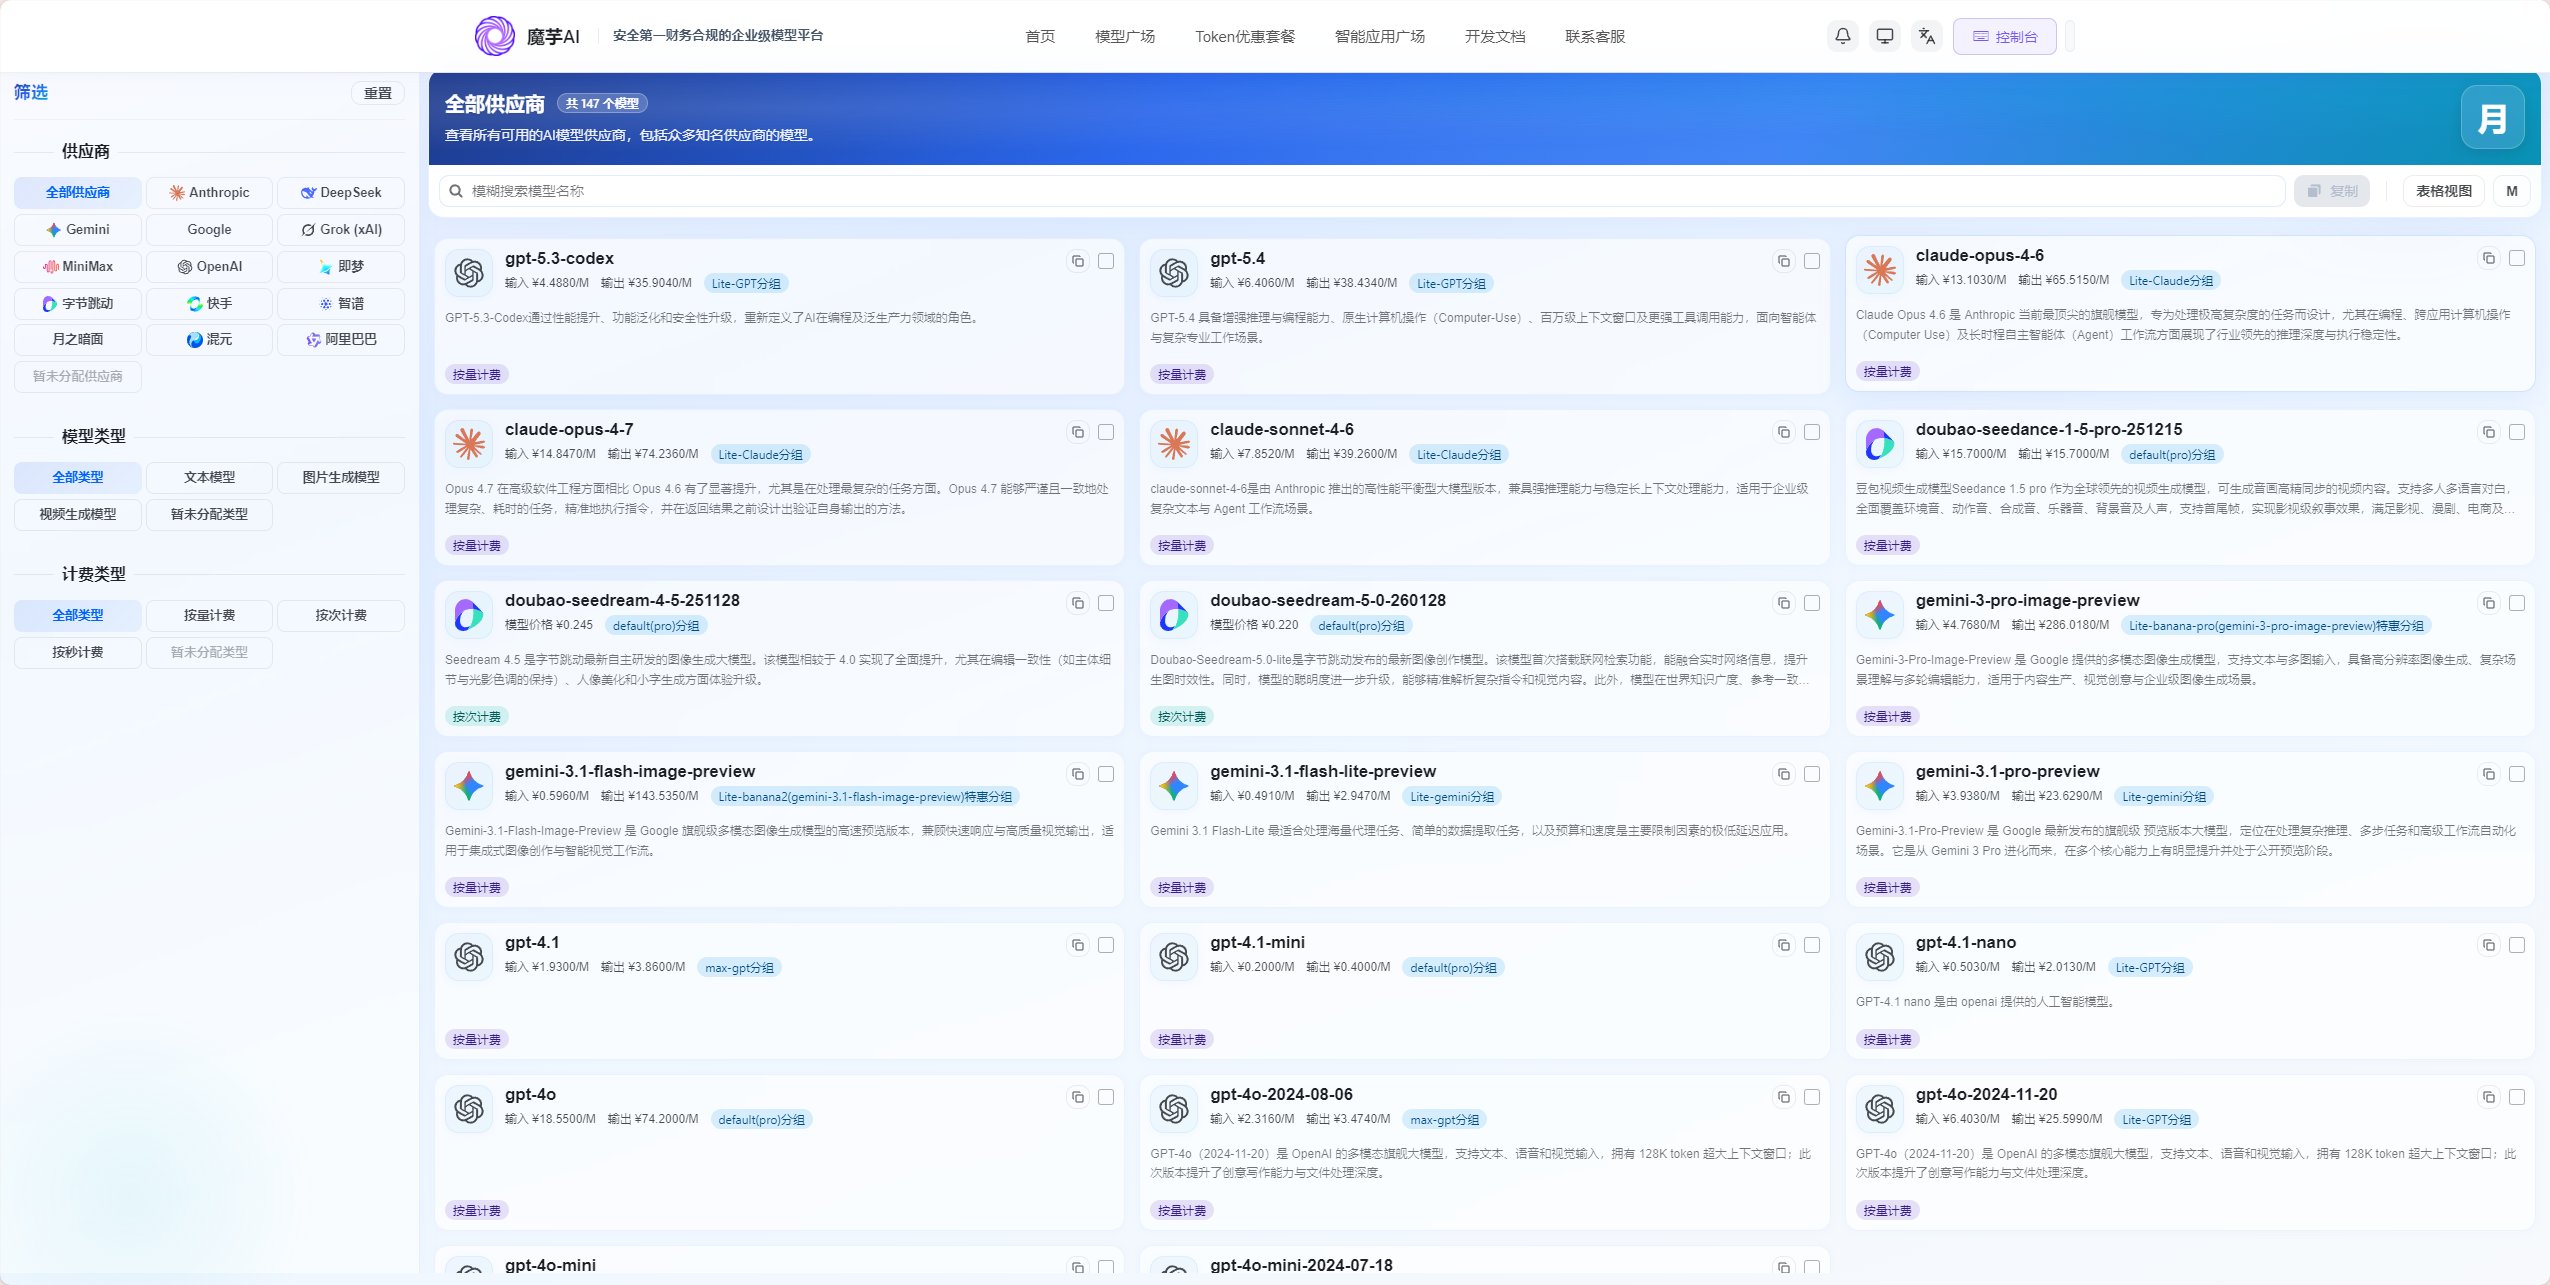Image resolution: width=2550 pixels, height=1285 pixels.
Task: Copy claude-opus-4-6 model name icon
Action: click(x=2488, y=258)
